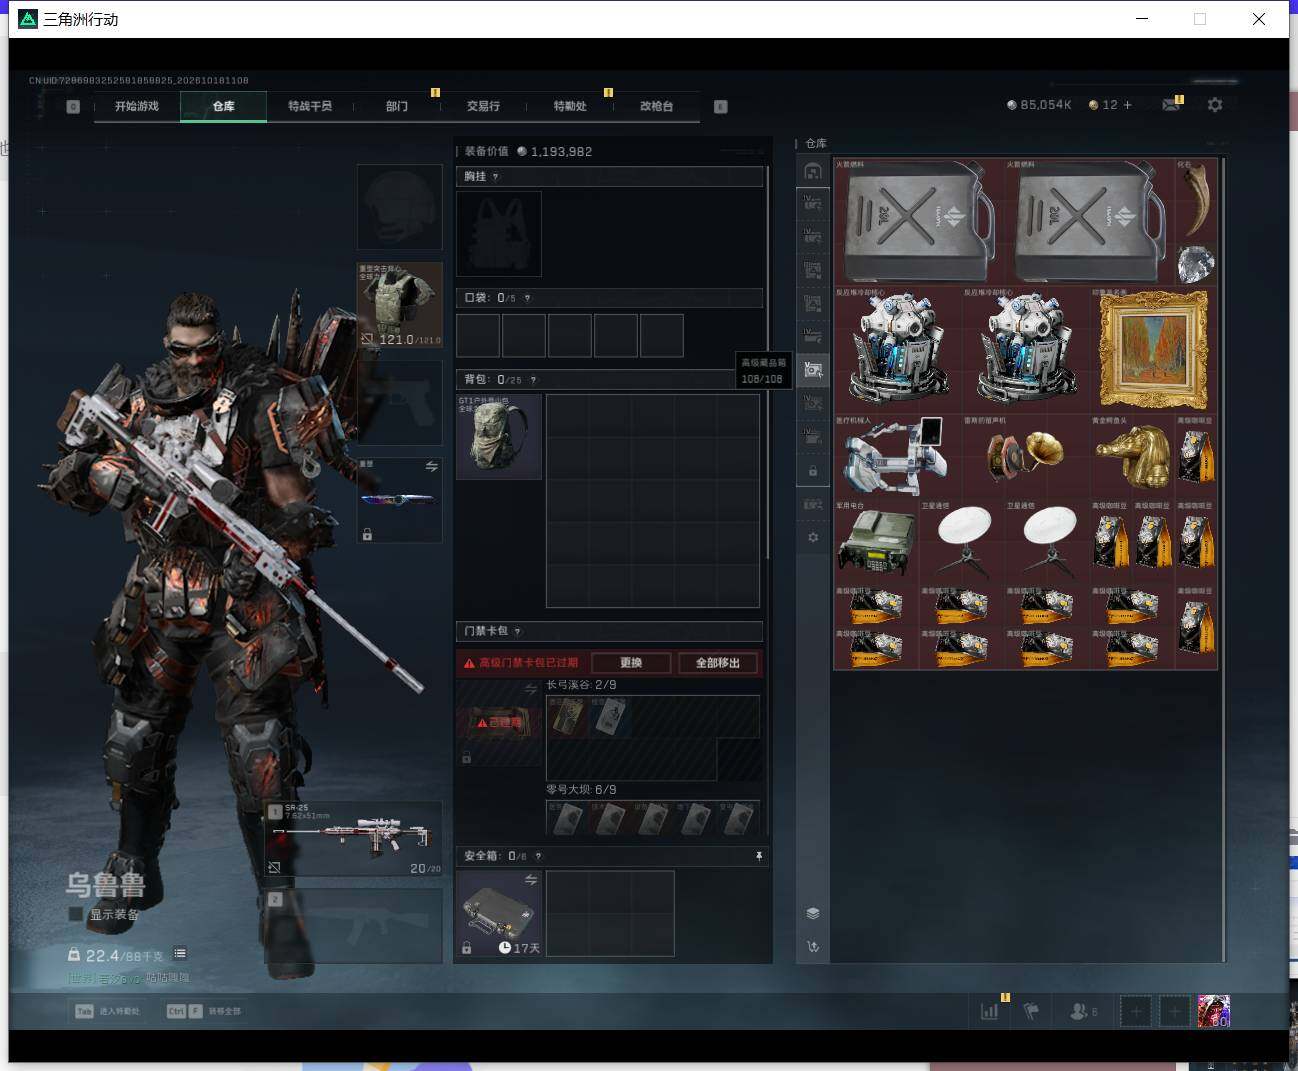Select the GT1 backpack item
Image resolution: width=1298 pixels, height=1071 pixels.
point(499,437)
